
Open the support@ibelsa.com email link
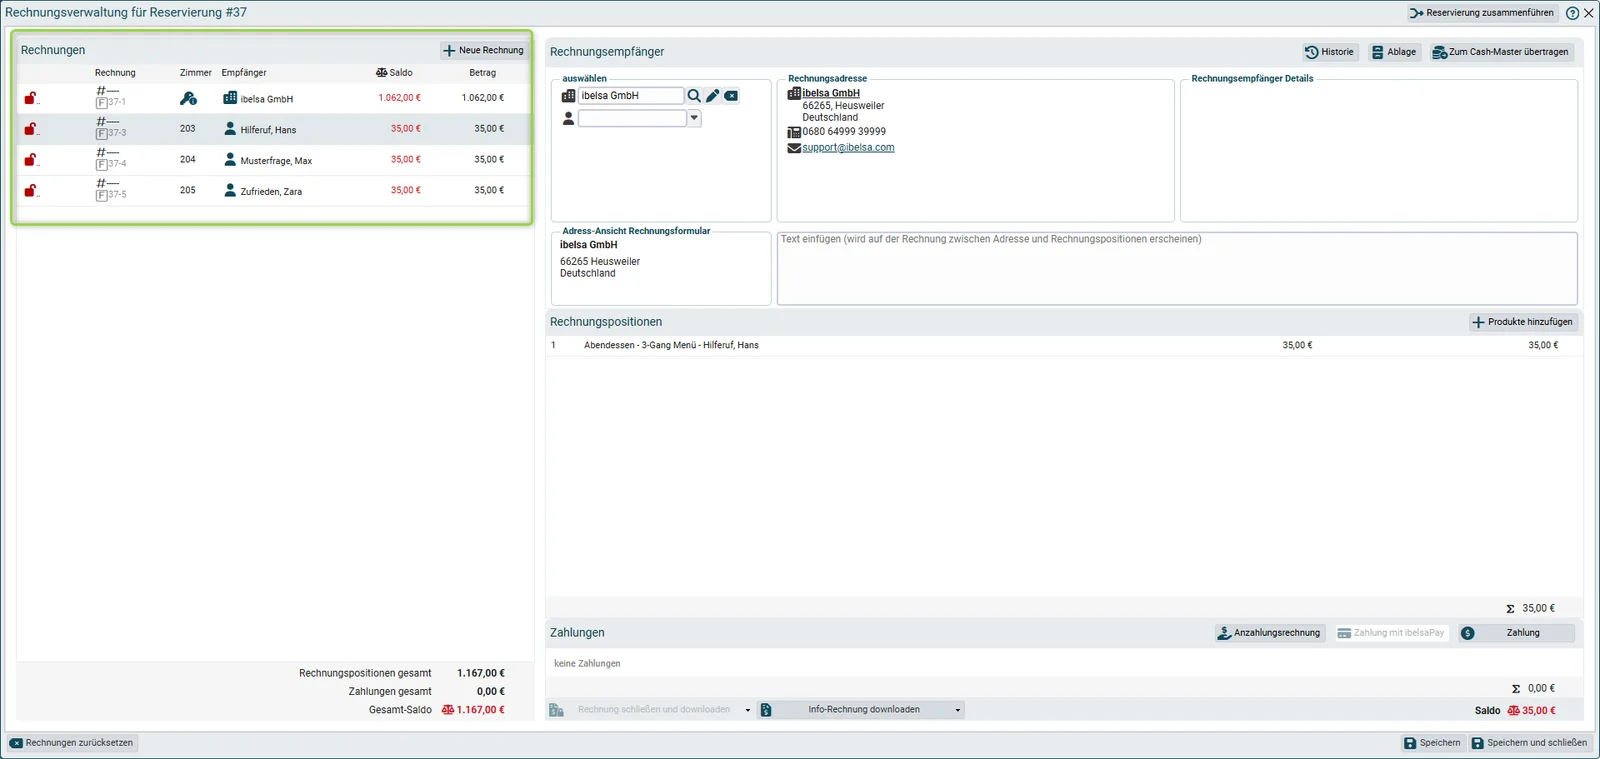pos(848,148)
